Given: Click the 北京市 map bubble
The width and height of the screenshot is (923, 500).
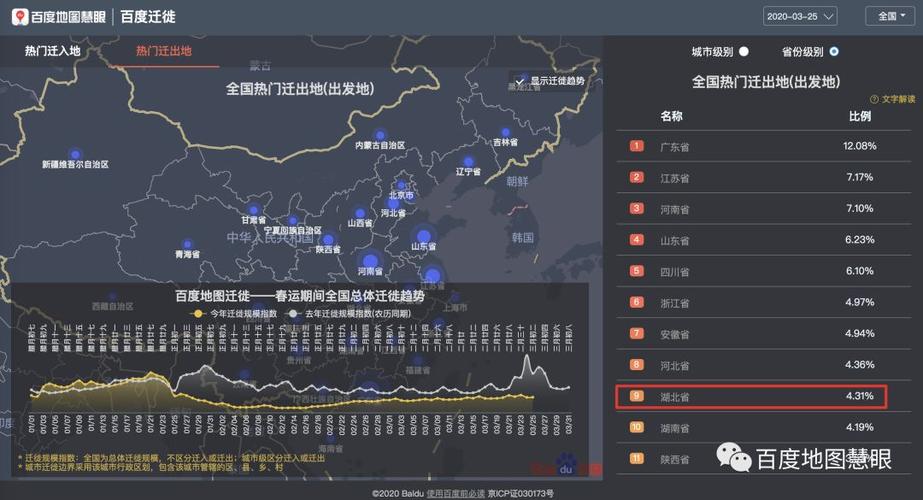Looking at the screenshot, I should coord(401,186).
